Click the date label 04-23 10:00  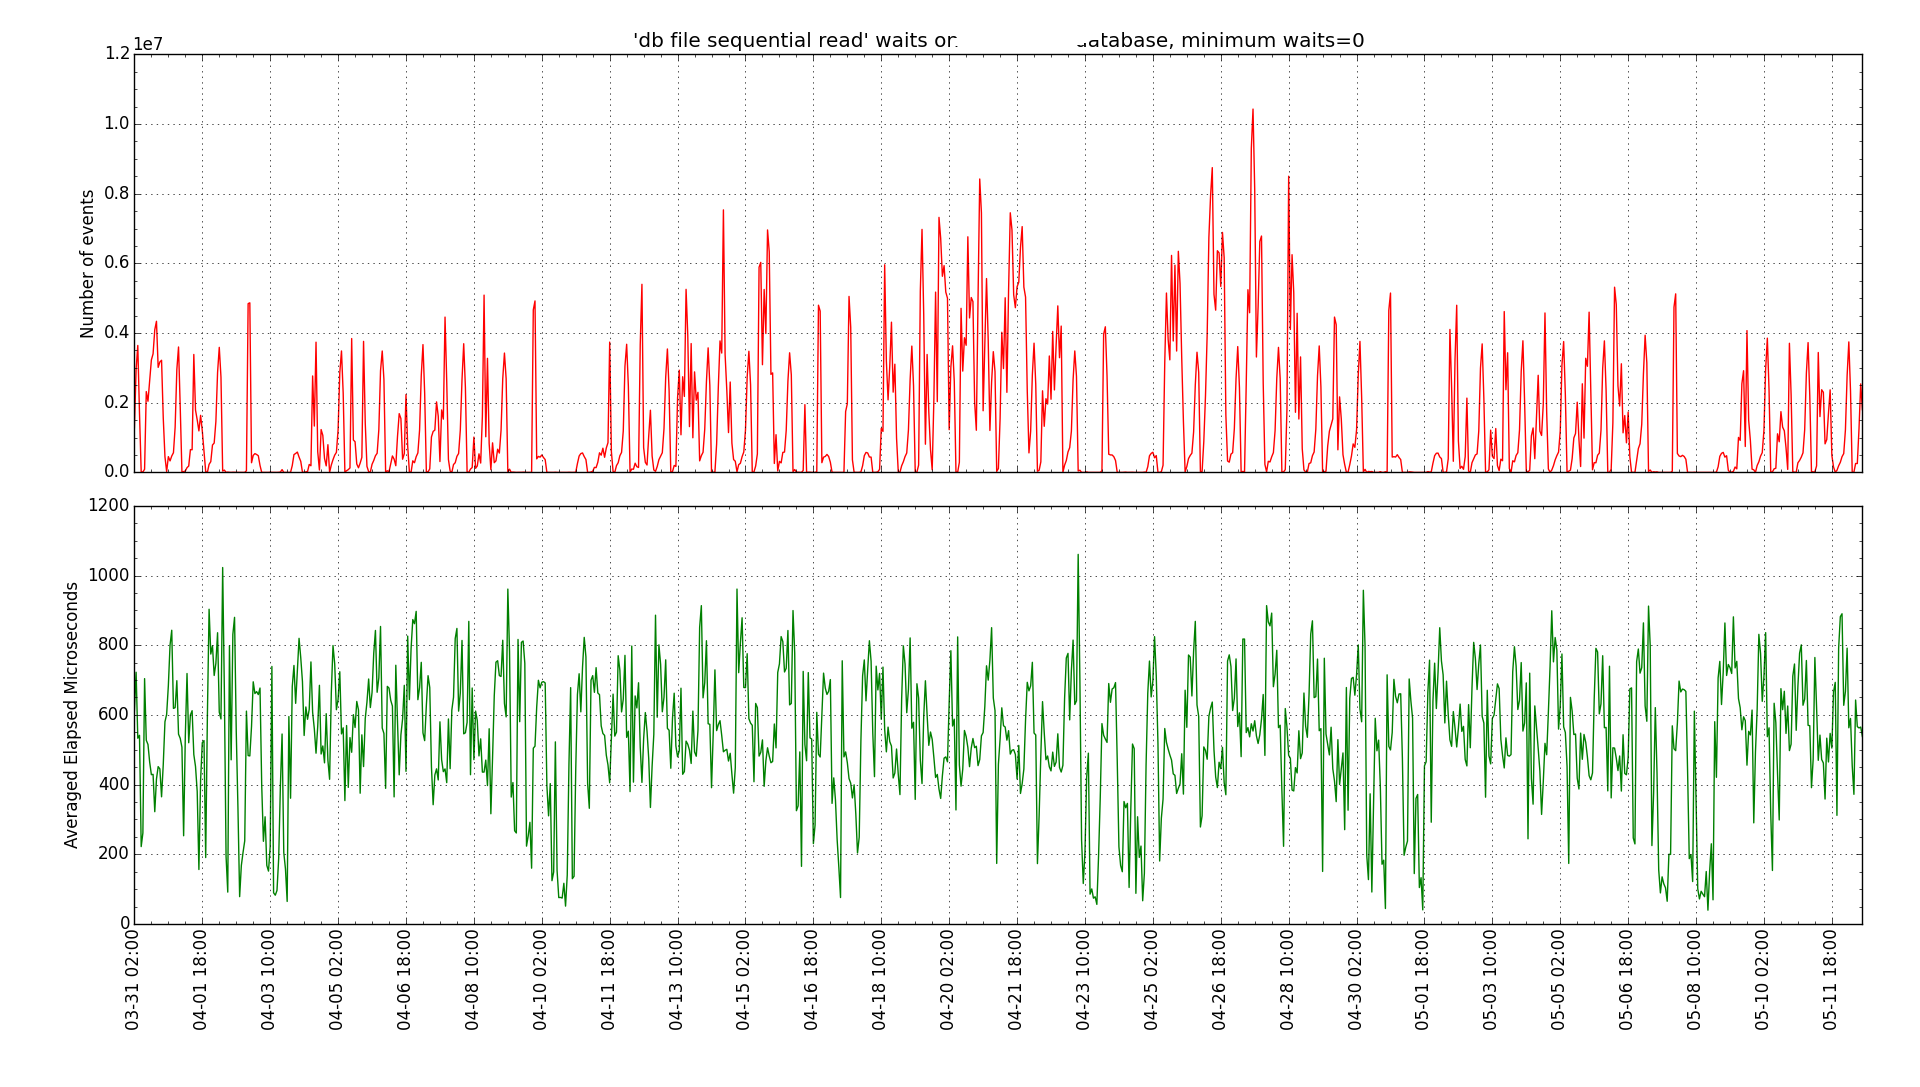tap(1083, 980)
